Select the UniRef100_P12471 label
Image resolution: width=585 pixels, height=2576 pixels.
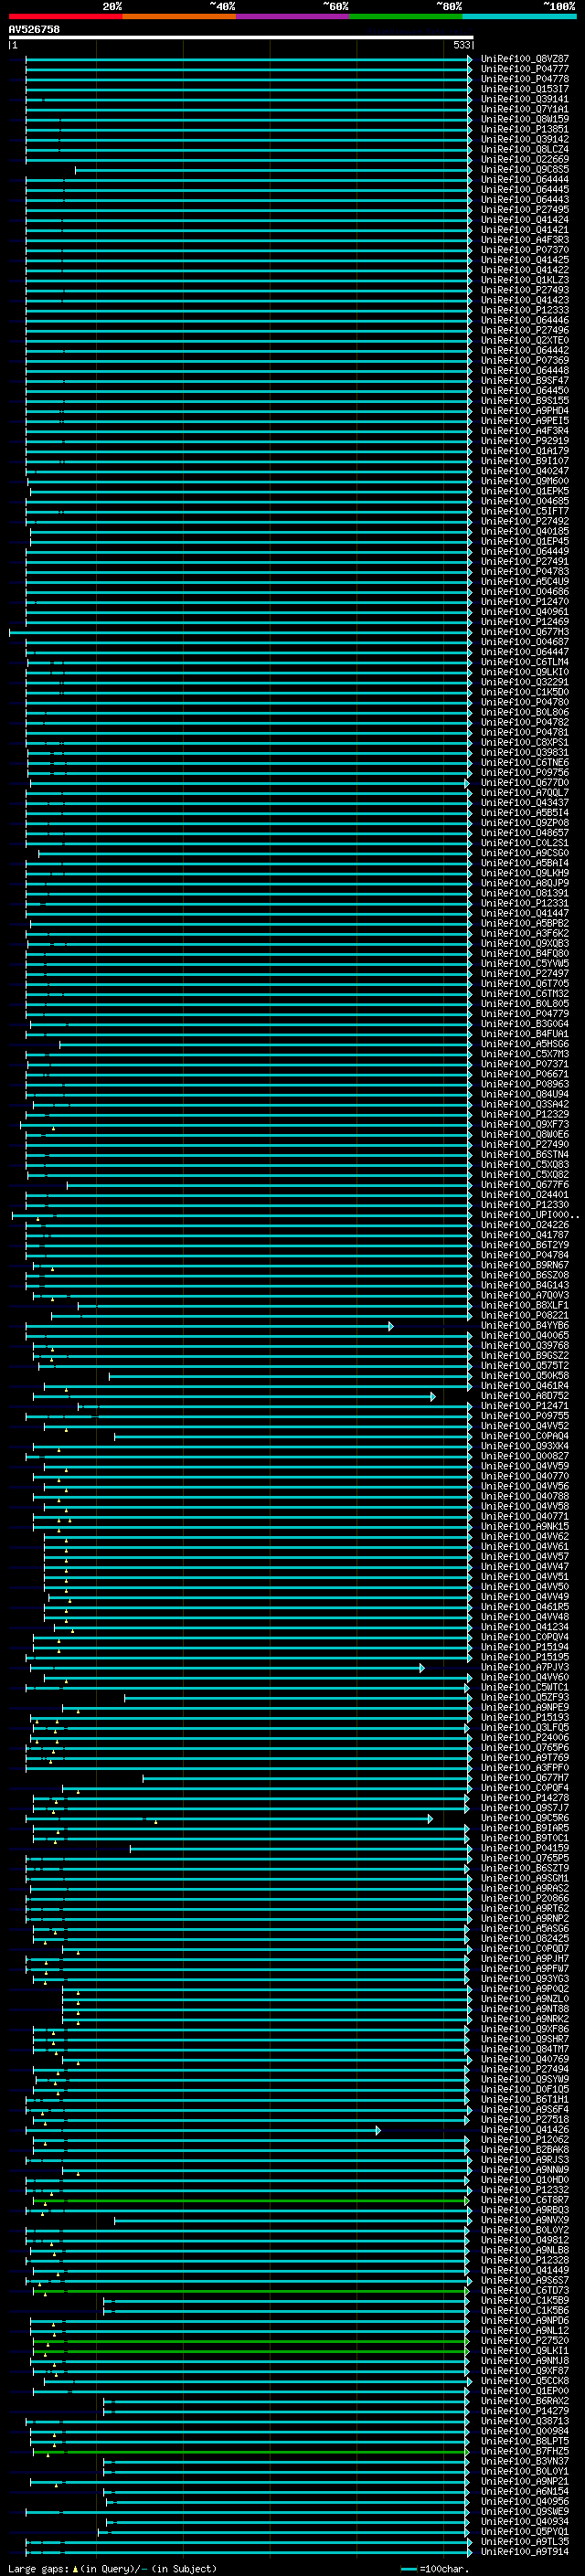click(525, 1406)
